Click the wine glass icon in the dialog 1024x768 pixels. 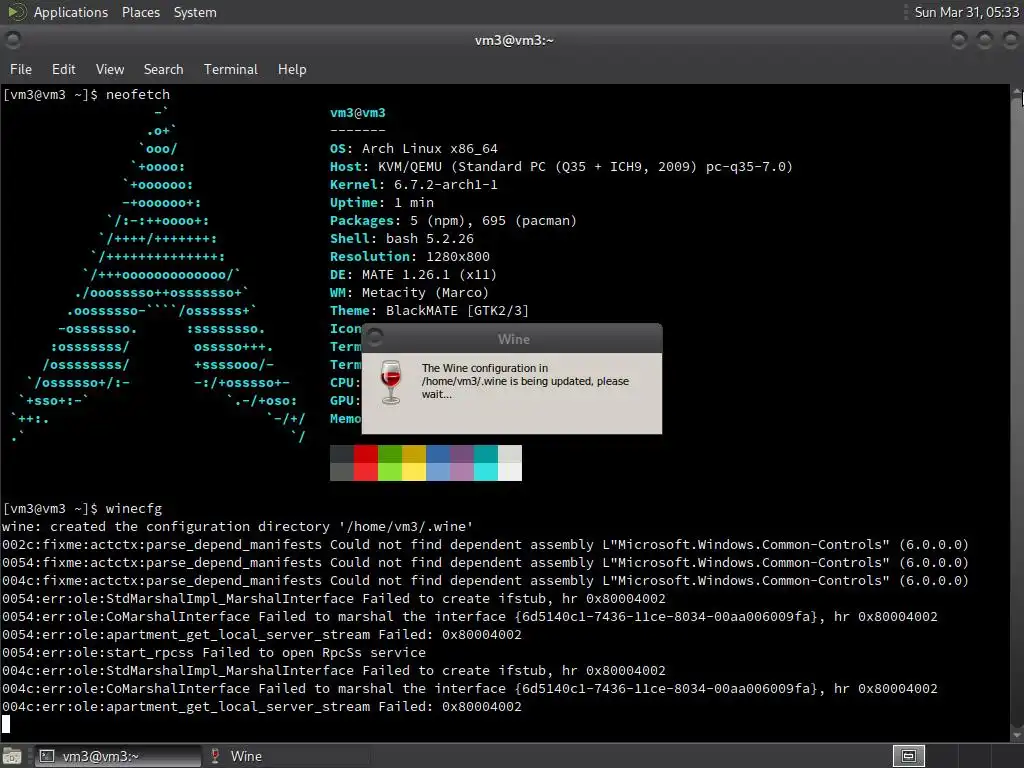(x=391, y=382)
